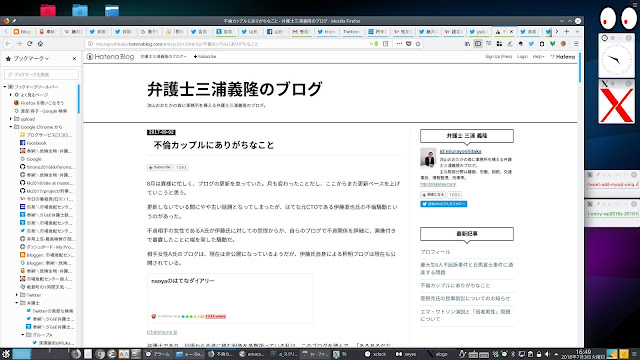Focus the bookmark search field
This screenshot has width=640, height=360.
tap(41, 75)
